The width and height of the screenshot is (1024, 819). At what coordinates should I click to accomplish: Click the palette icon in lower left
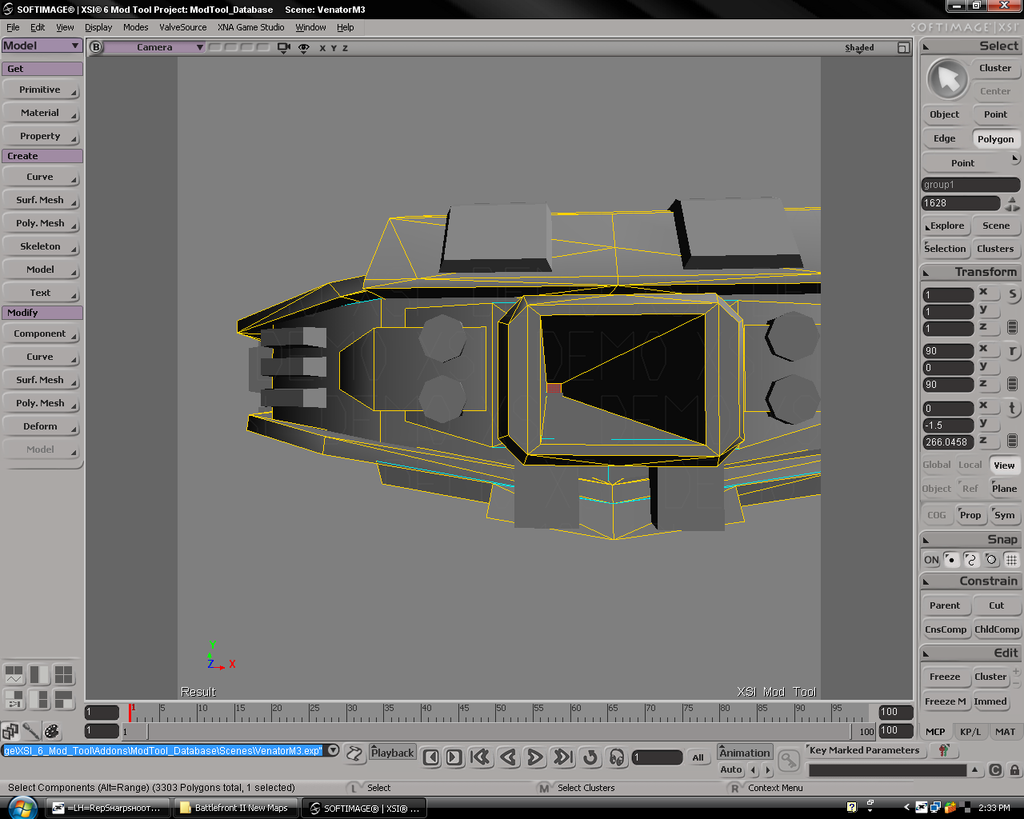tap(52, 731)
